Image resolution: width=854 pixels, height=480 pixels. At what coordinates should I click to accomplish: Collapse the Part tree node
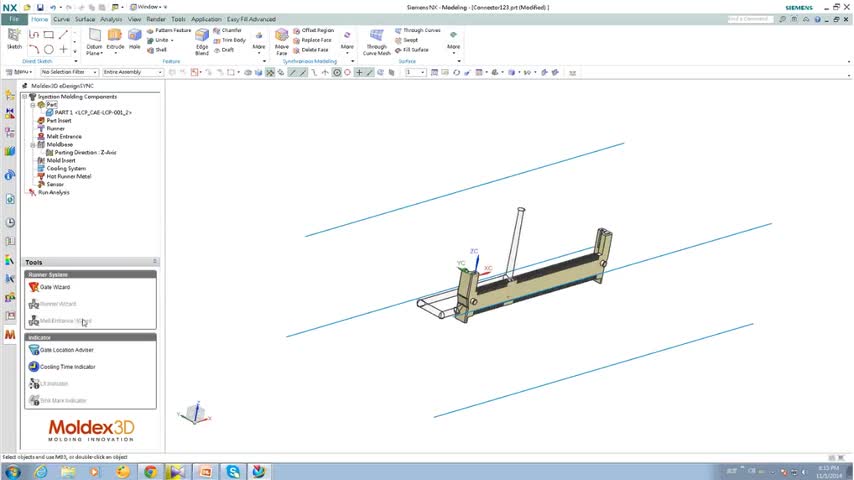tap(33, 105)
